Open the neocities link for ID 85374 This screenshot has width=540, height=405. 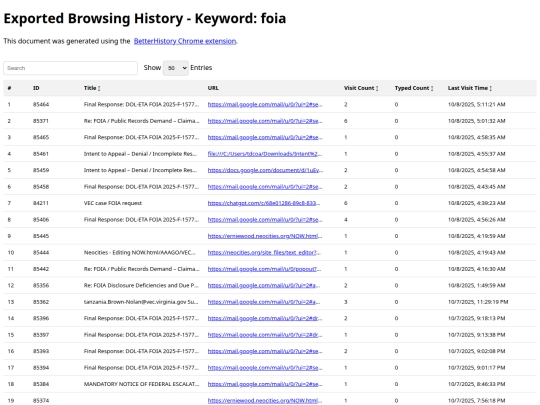coord(265,401)
